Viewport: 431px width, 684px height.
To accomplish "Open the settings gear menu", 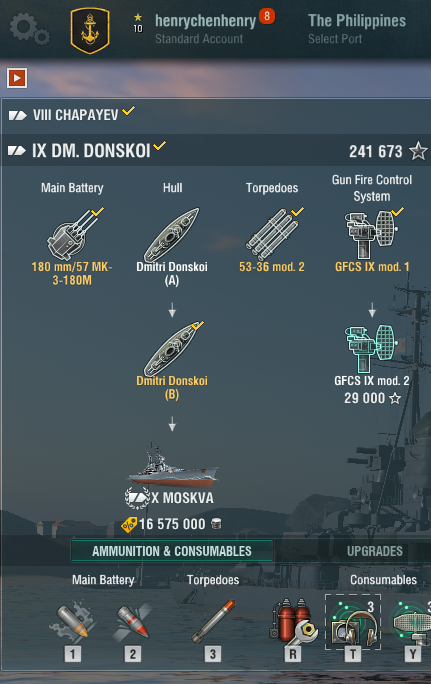I will coord(29,28).
